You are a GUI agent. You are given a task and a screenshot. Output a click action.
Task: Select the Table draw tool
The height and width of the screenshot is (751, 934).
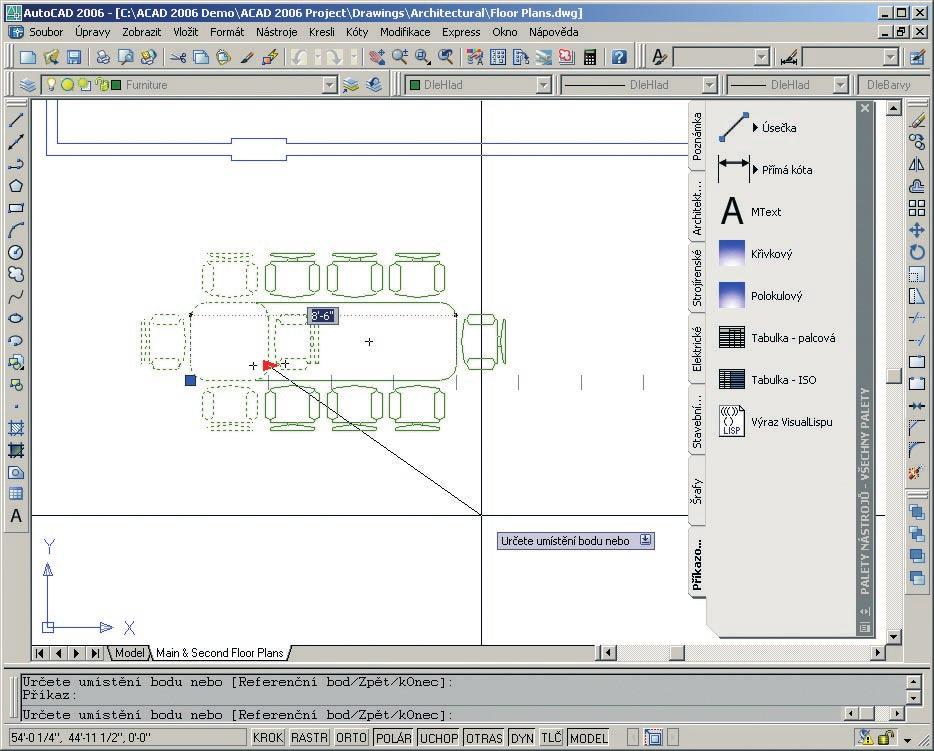click(16, 494)
